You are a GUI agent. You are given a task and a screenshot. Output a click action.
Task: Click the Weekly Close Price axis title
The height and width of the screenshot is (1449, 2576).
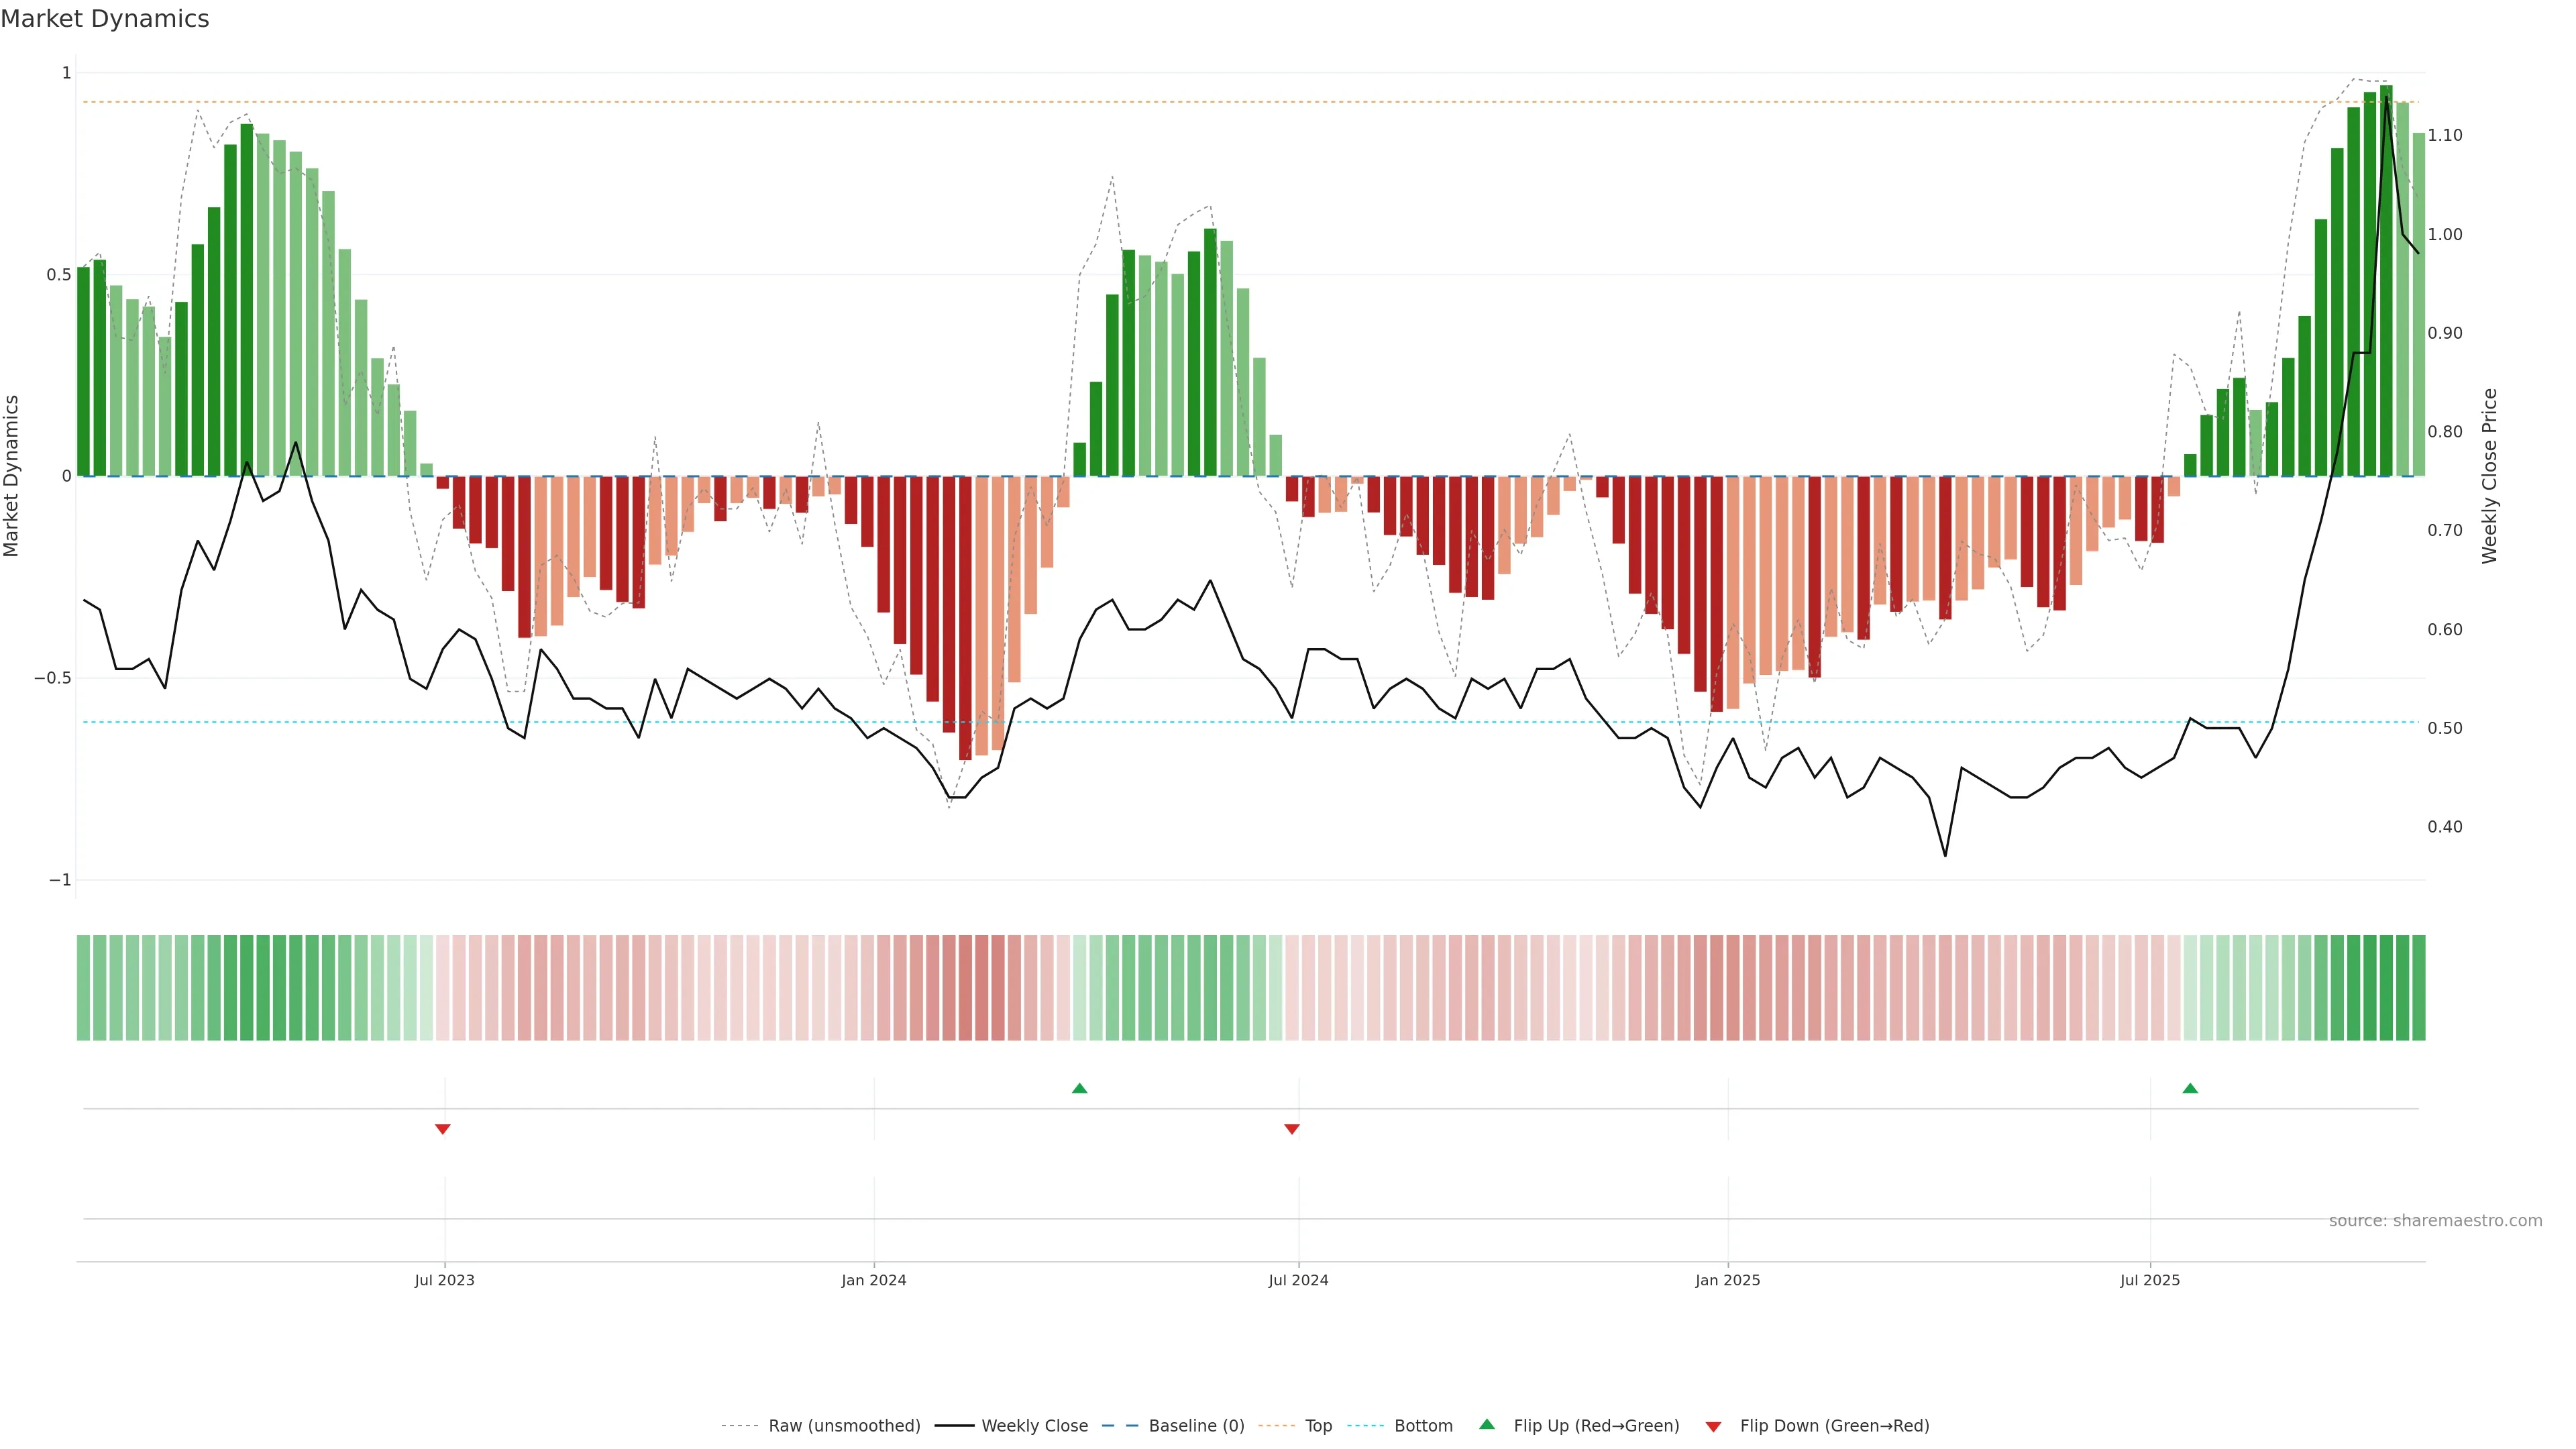coord(2490,476)
